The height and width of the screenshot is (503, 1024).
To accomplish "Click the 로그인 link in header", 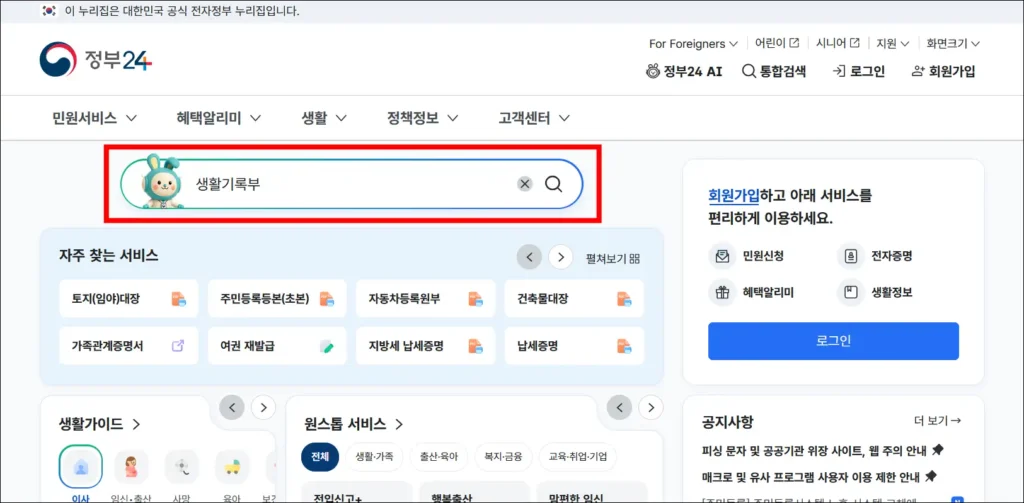I will tap(859, 72).
